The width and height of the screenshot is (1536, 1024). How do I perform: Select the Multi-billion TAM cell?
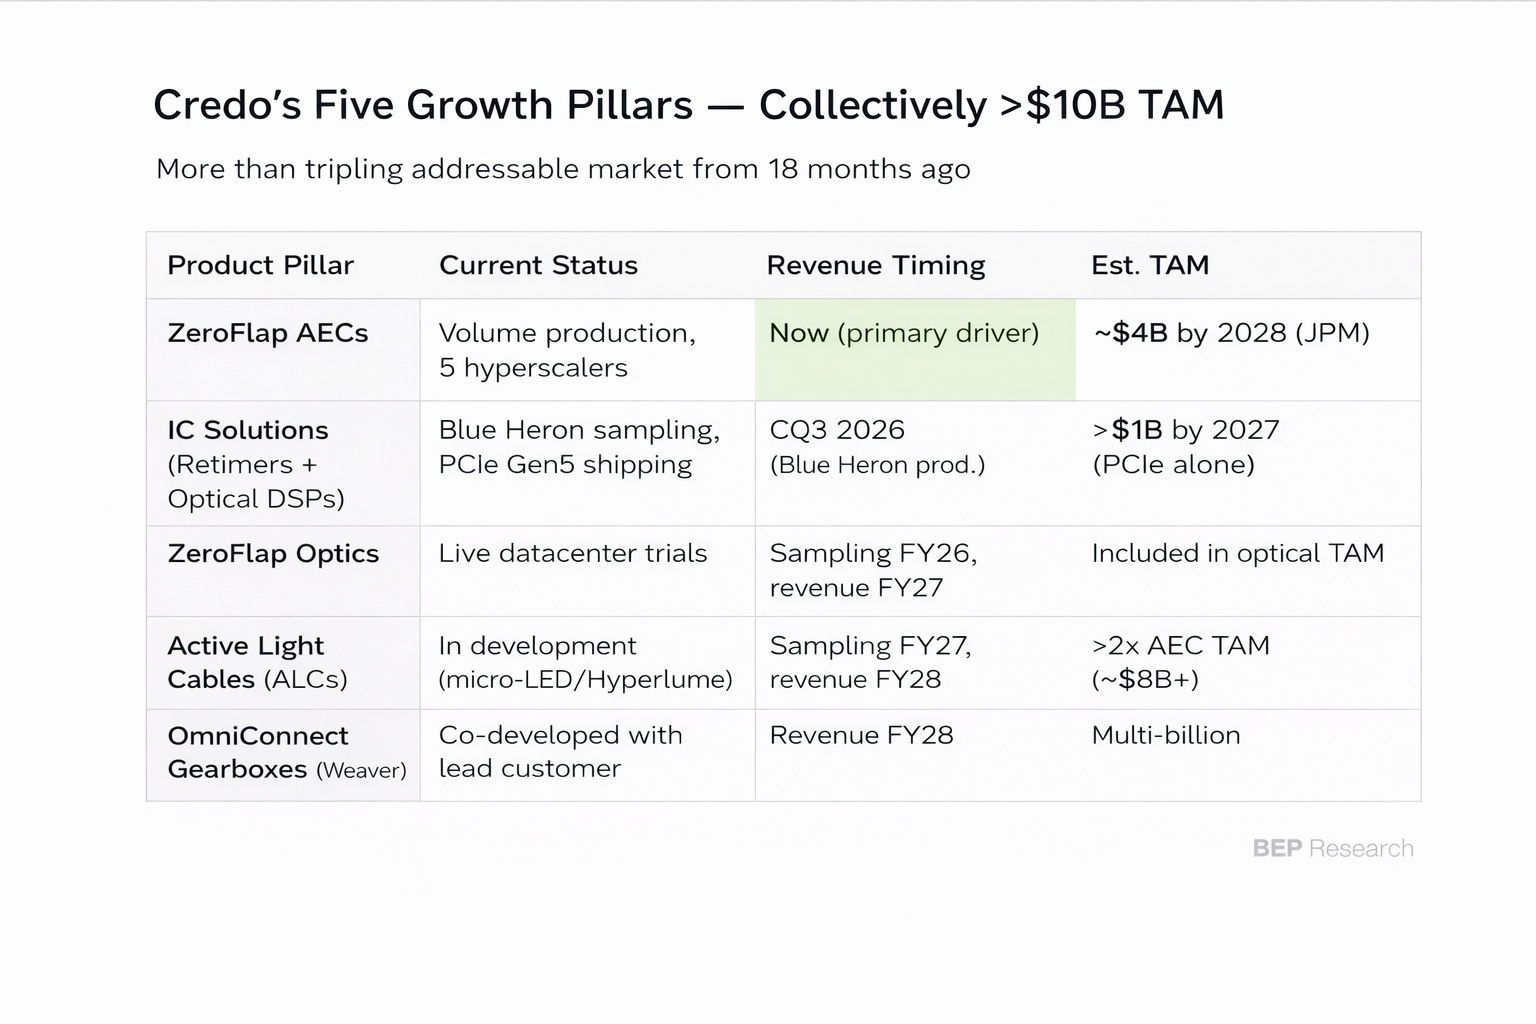(1166, 735)
